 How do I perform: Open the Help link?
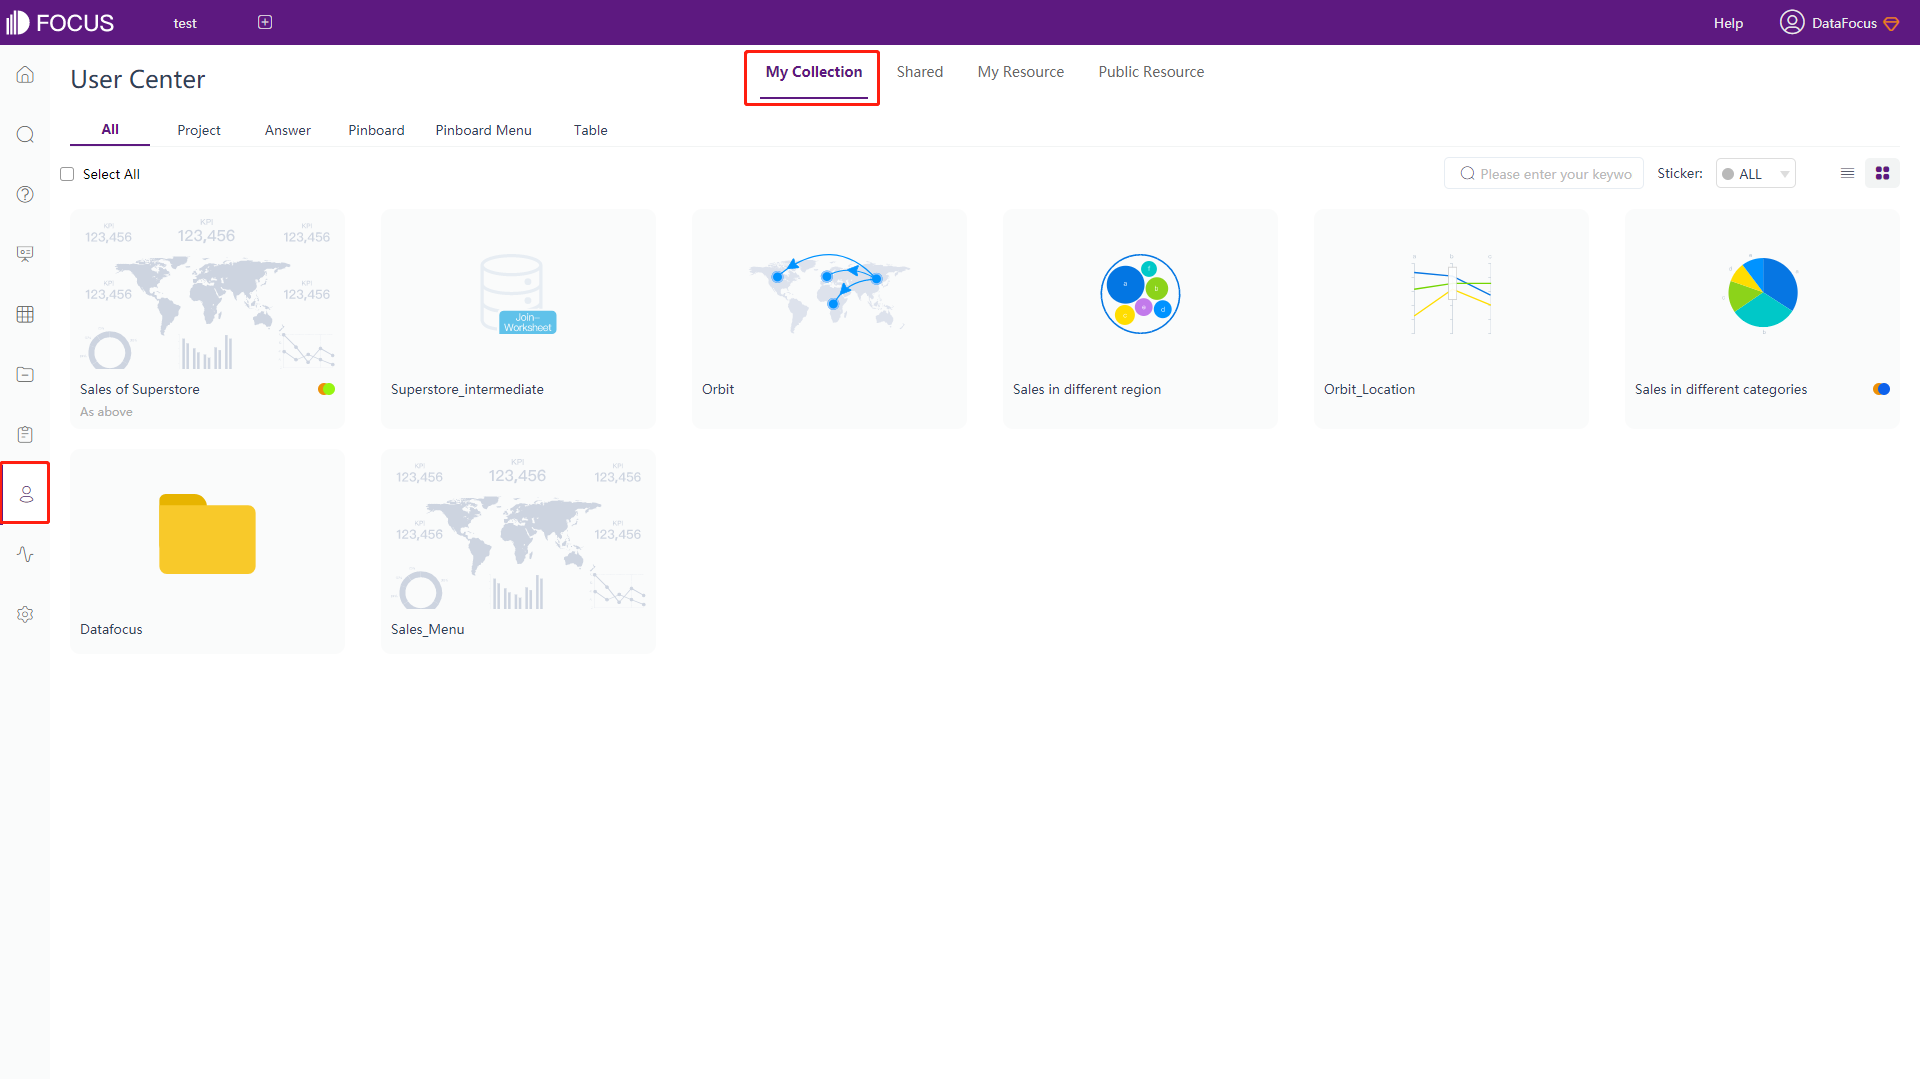[x=1728, y=23]
